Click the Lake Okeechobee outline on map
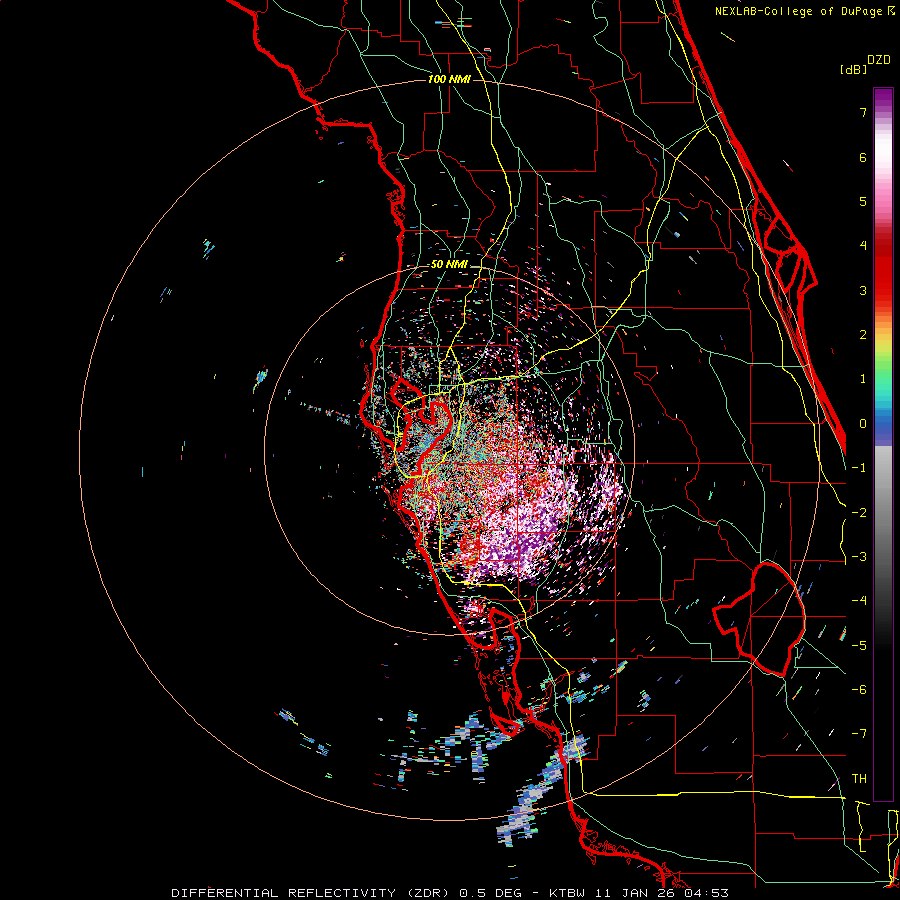Viewport: 900px width, 900px height. point(759,619)
